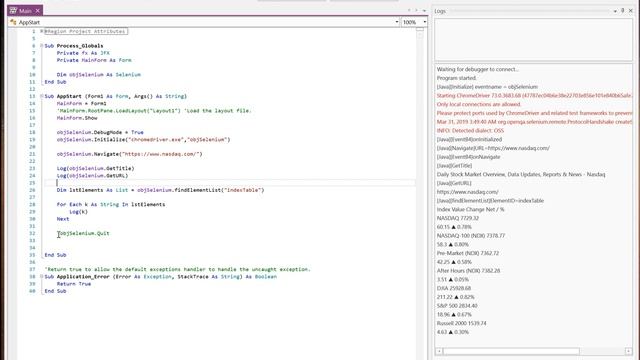Click 'Log(objSelenium.GetURL)' line
Image resolution: width=640 pixels, height=360 pixels.
point(92,176)
